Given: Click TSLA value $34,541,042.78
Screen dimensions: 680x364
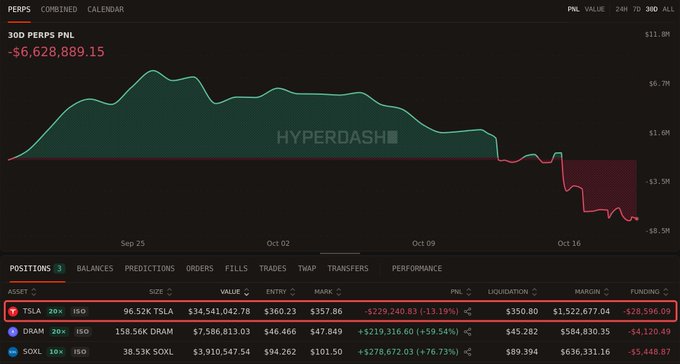Looking at the screenshot, I should tap(219, 312).
